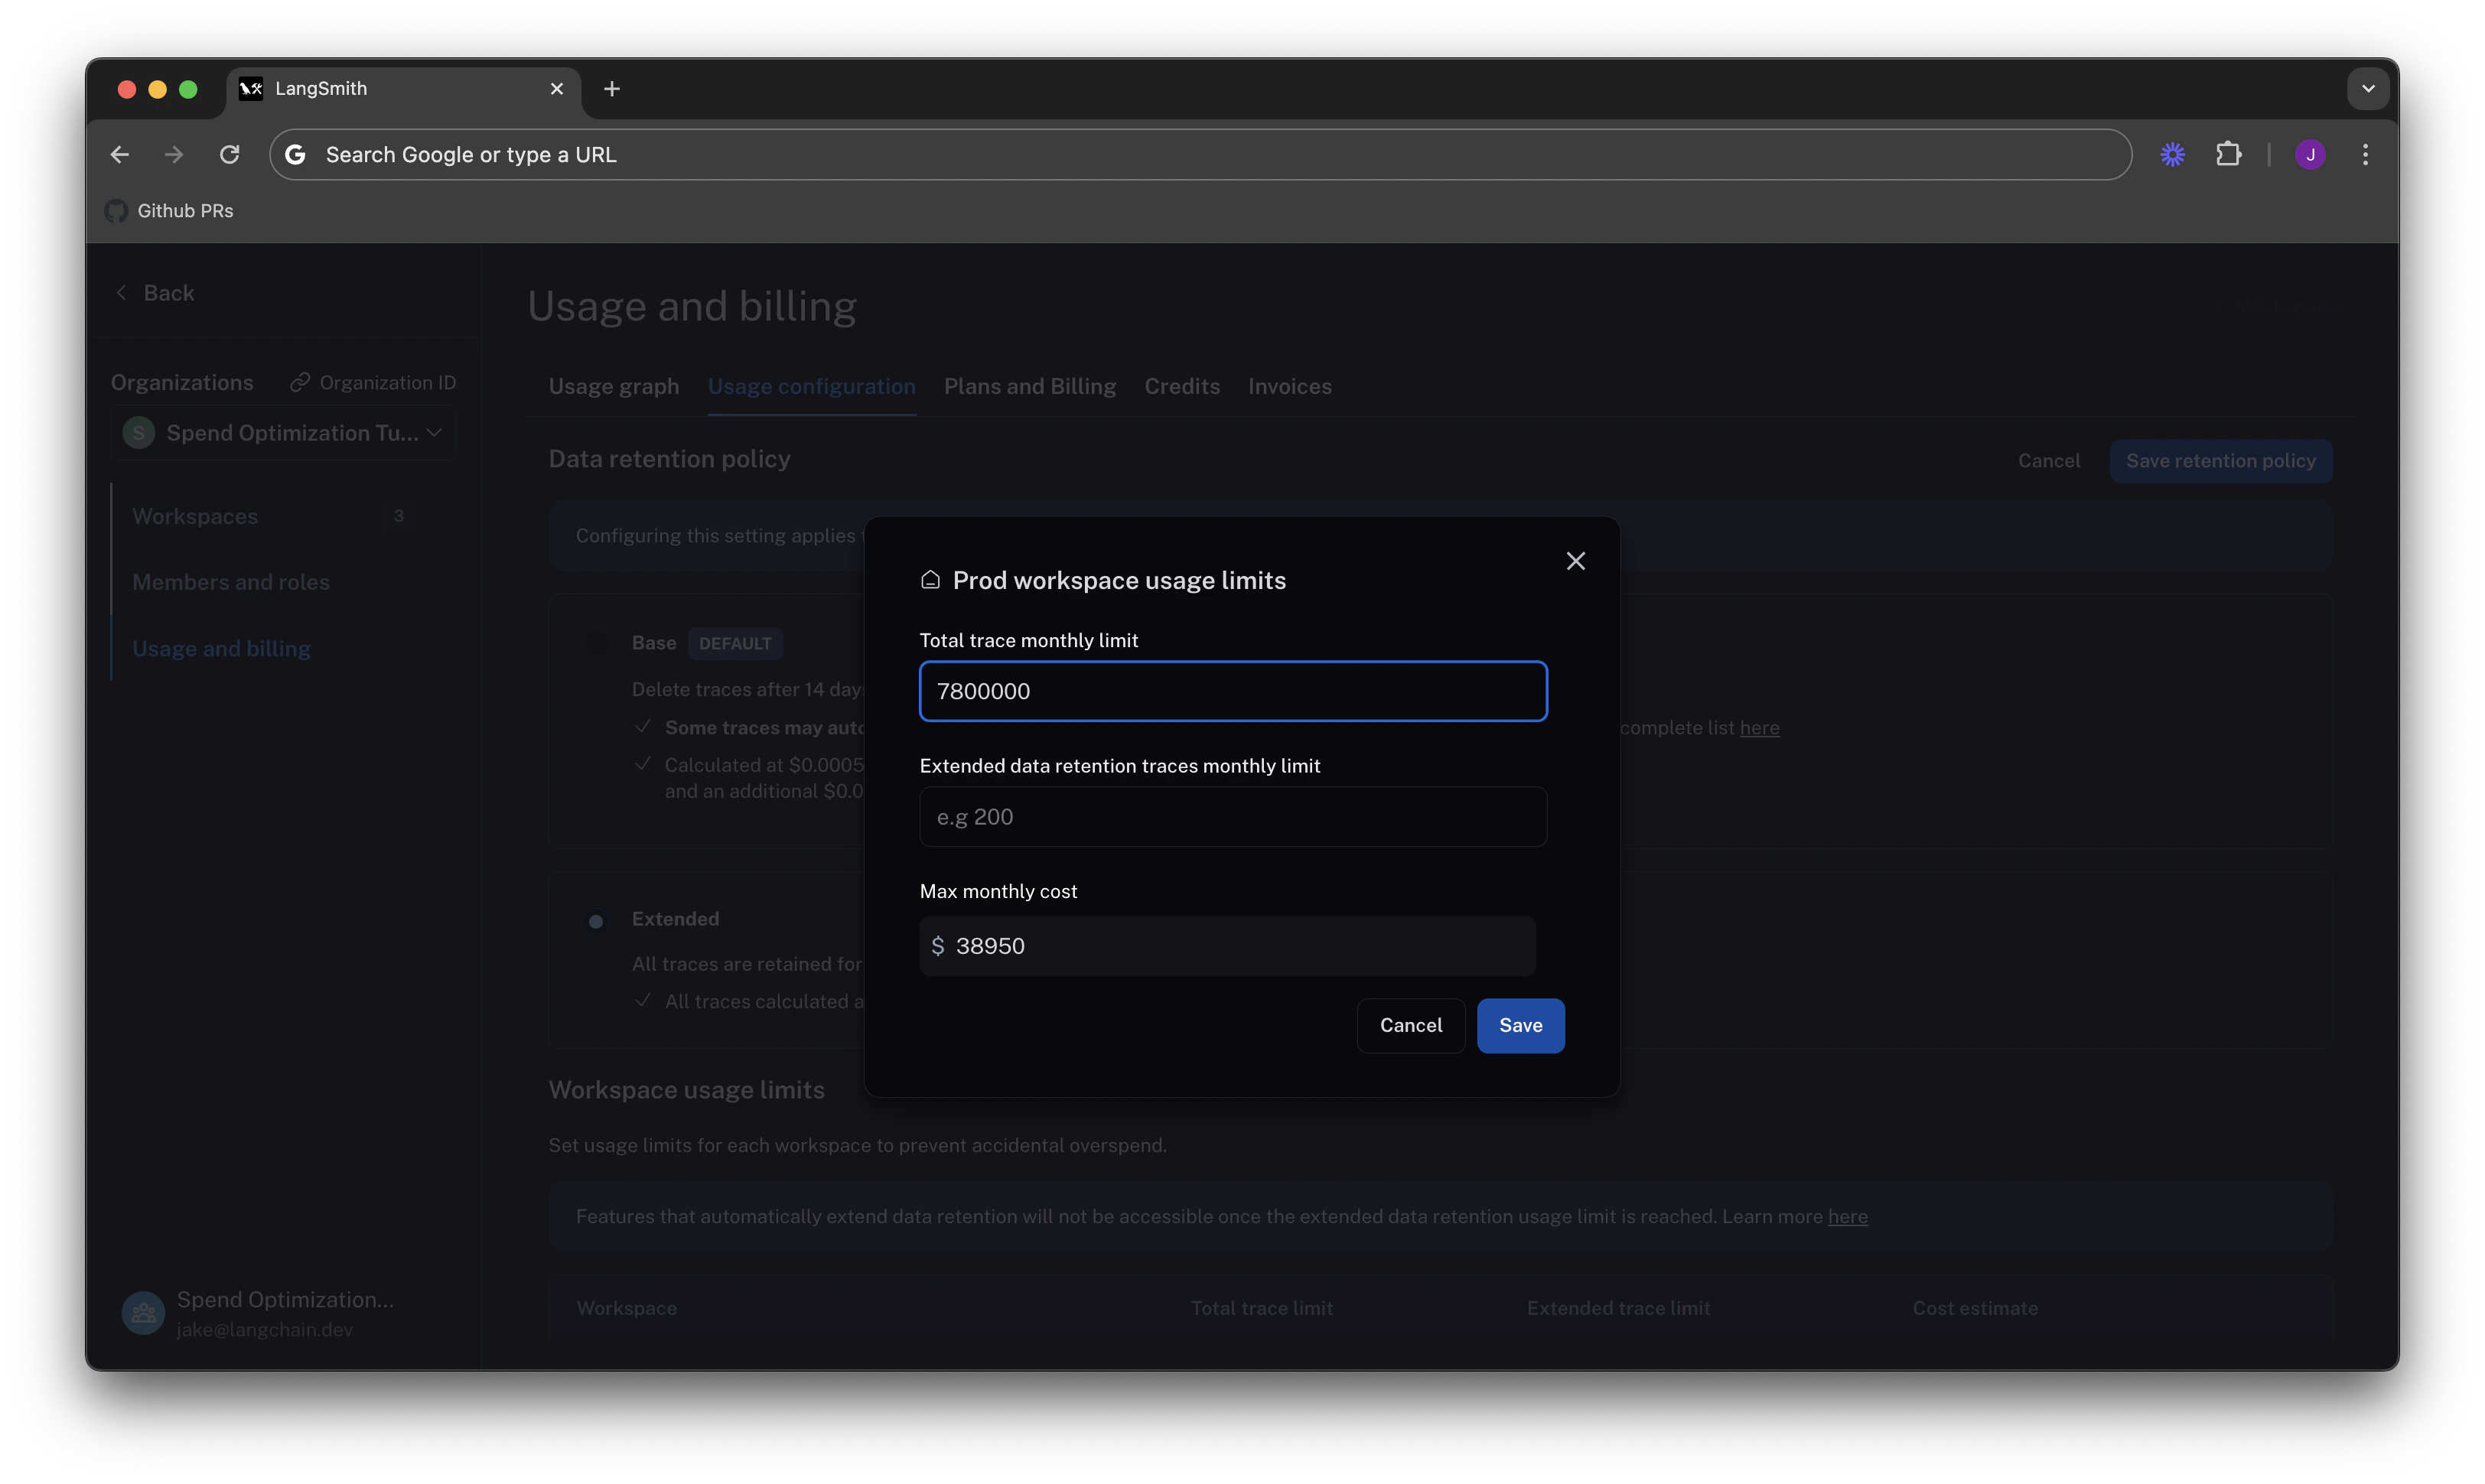This screenshot has height=1484, width=2485.
Task: Open the Chrome three-dot menu
Action: click(x=2364, y=155)
